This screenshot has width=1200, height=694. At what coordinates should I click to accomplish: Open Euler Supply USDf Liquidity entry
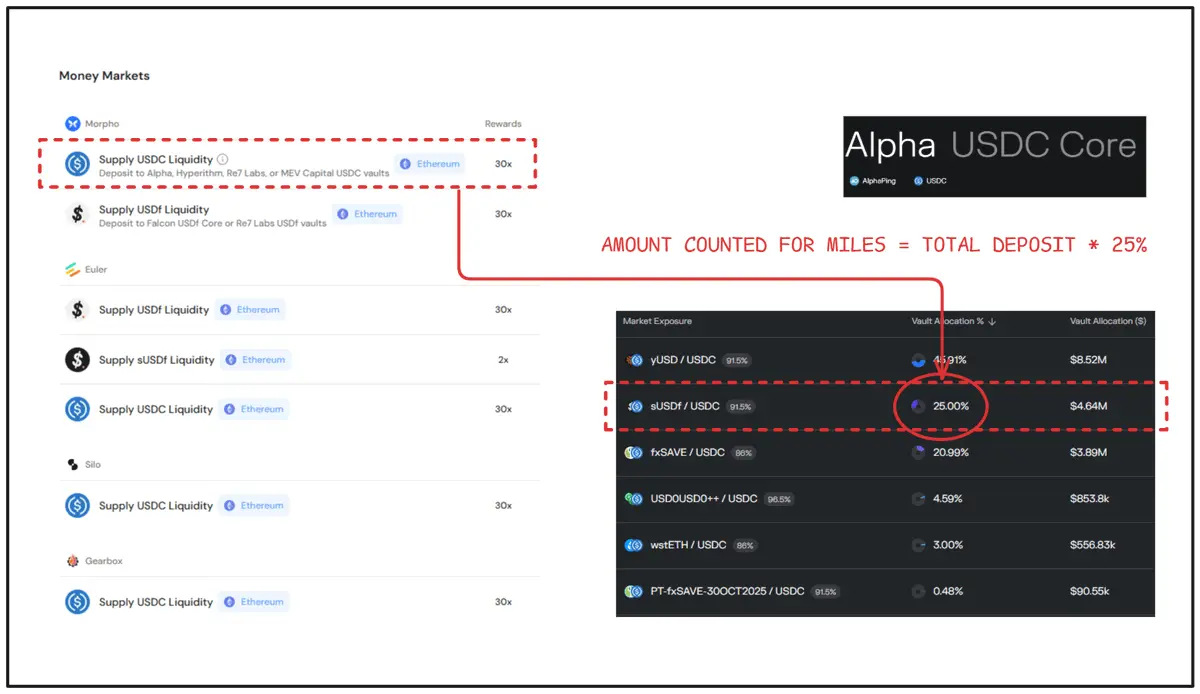pos(154,310)
